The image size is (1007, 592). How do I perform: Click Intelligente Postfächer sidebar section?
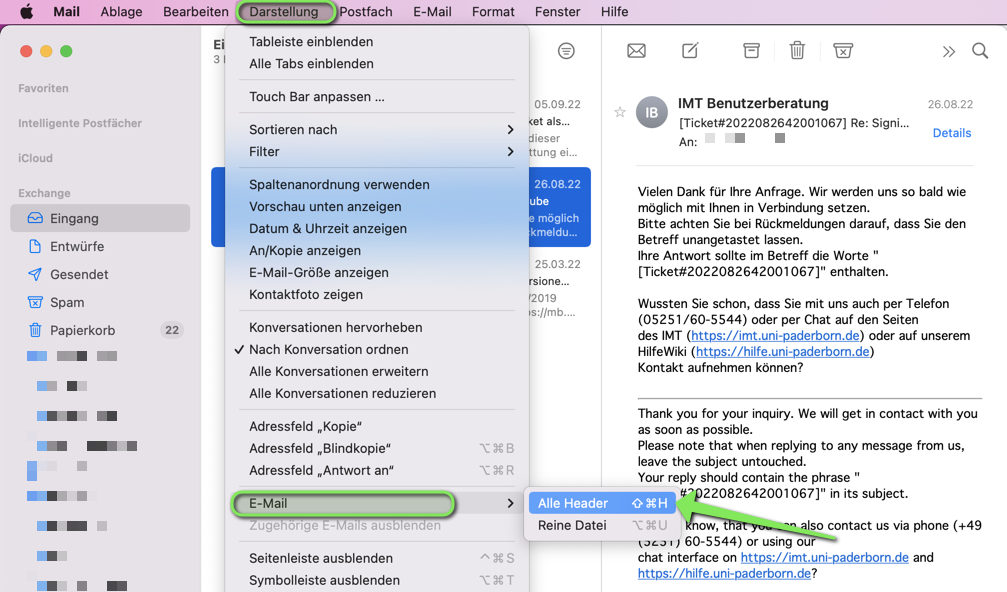tap(80, 123)
